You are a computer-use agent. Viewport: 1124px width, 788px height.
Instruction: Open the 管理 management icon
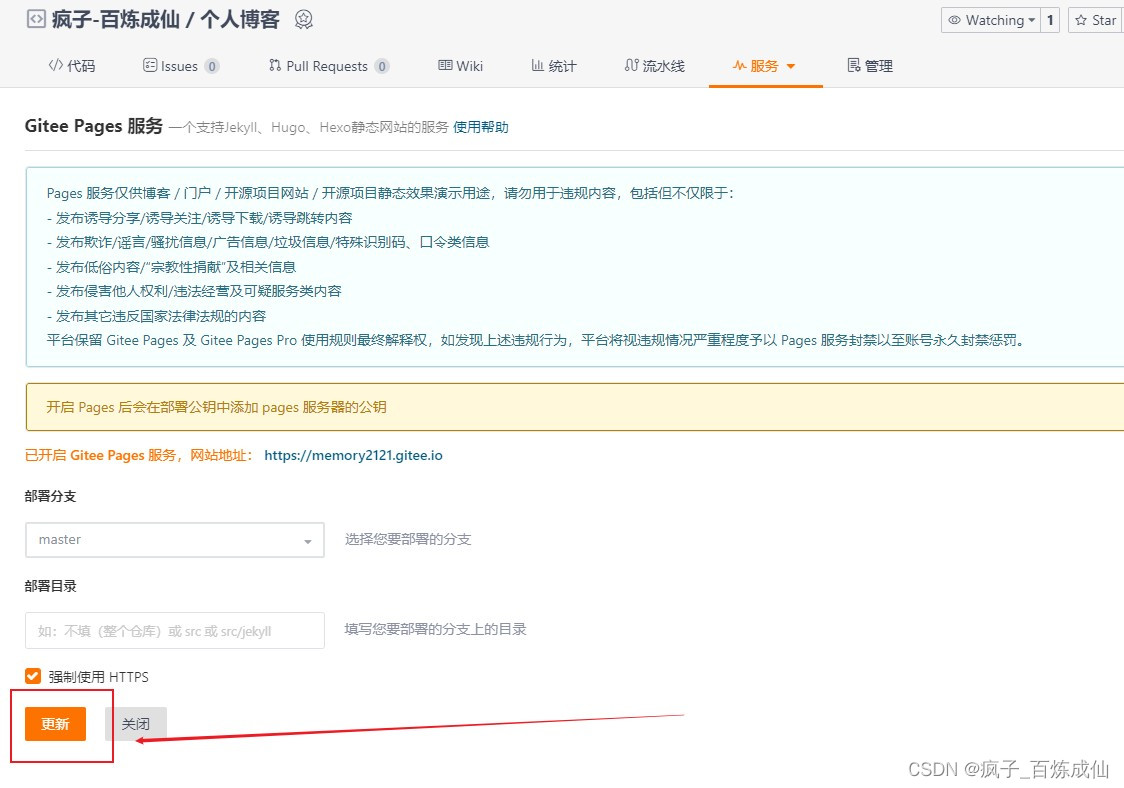855,65
